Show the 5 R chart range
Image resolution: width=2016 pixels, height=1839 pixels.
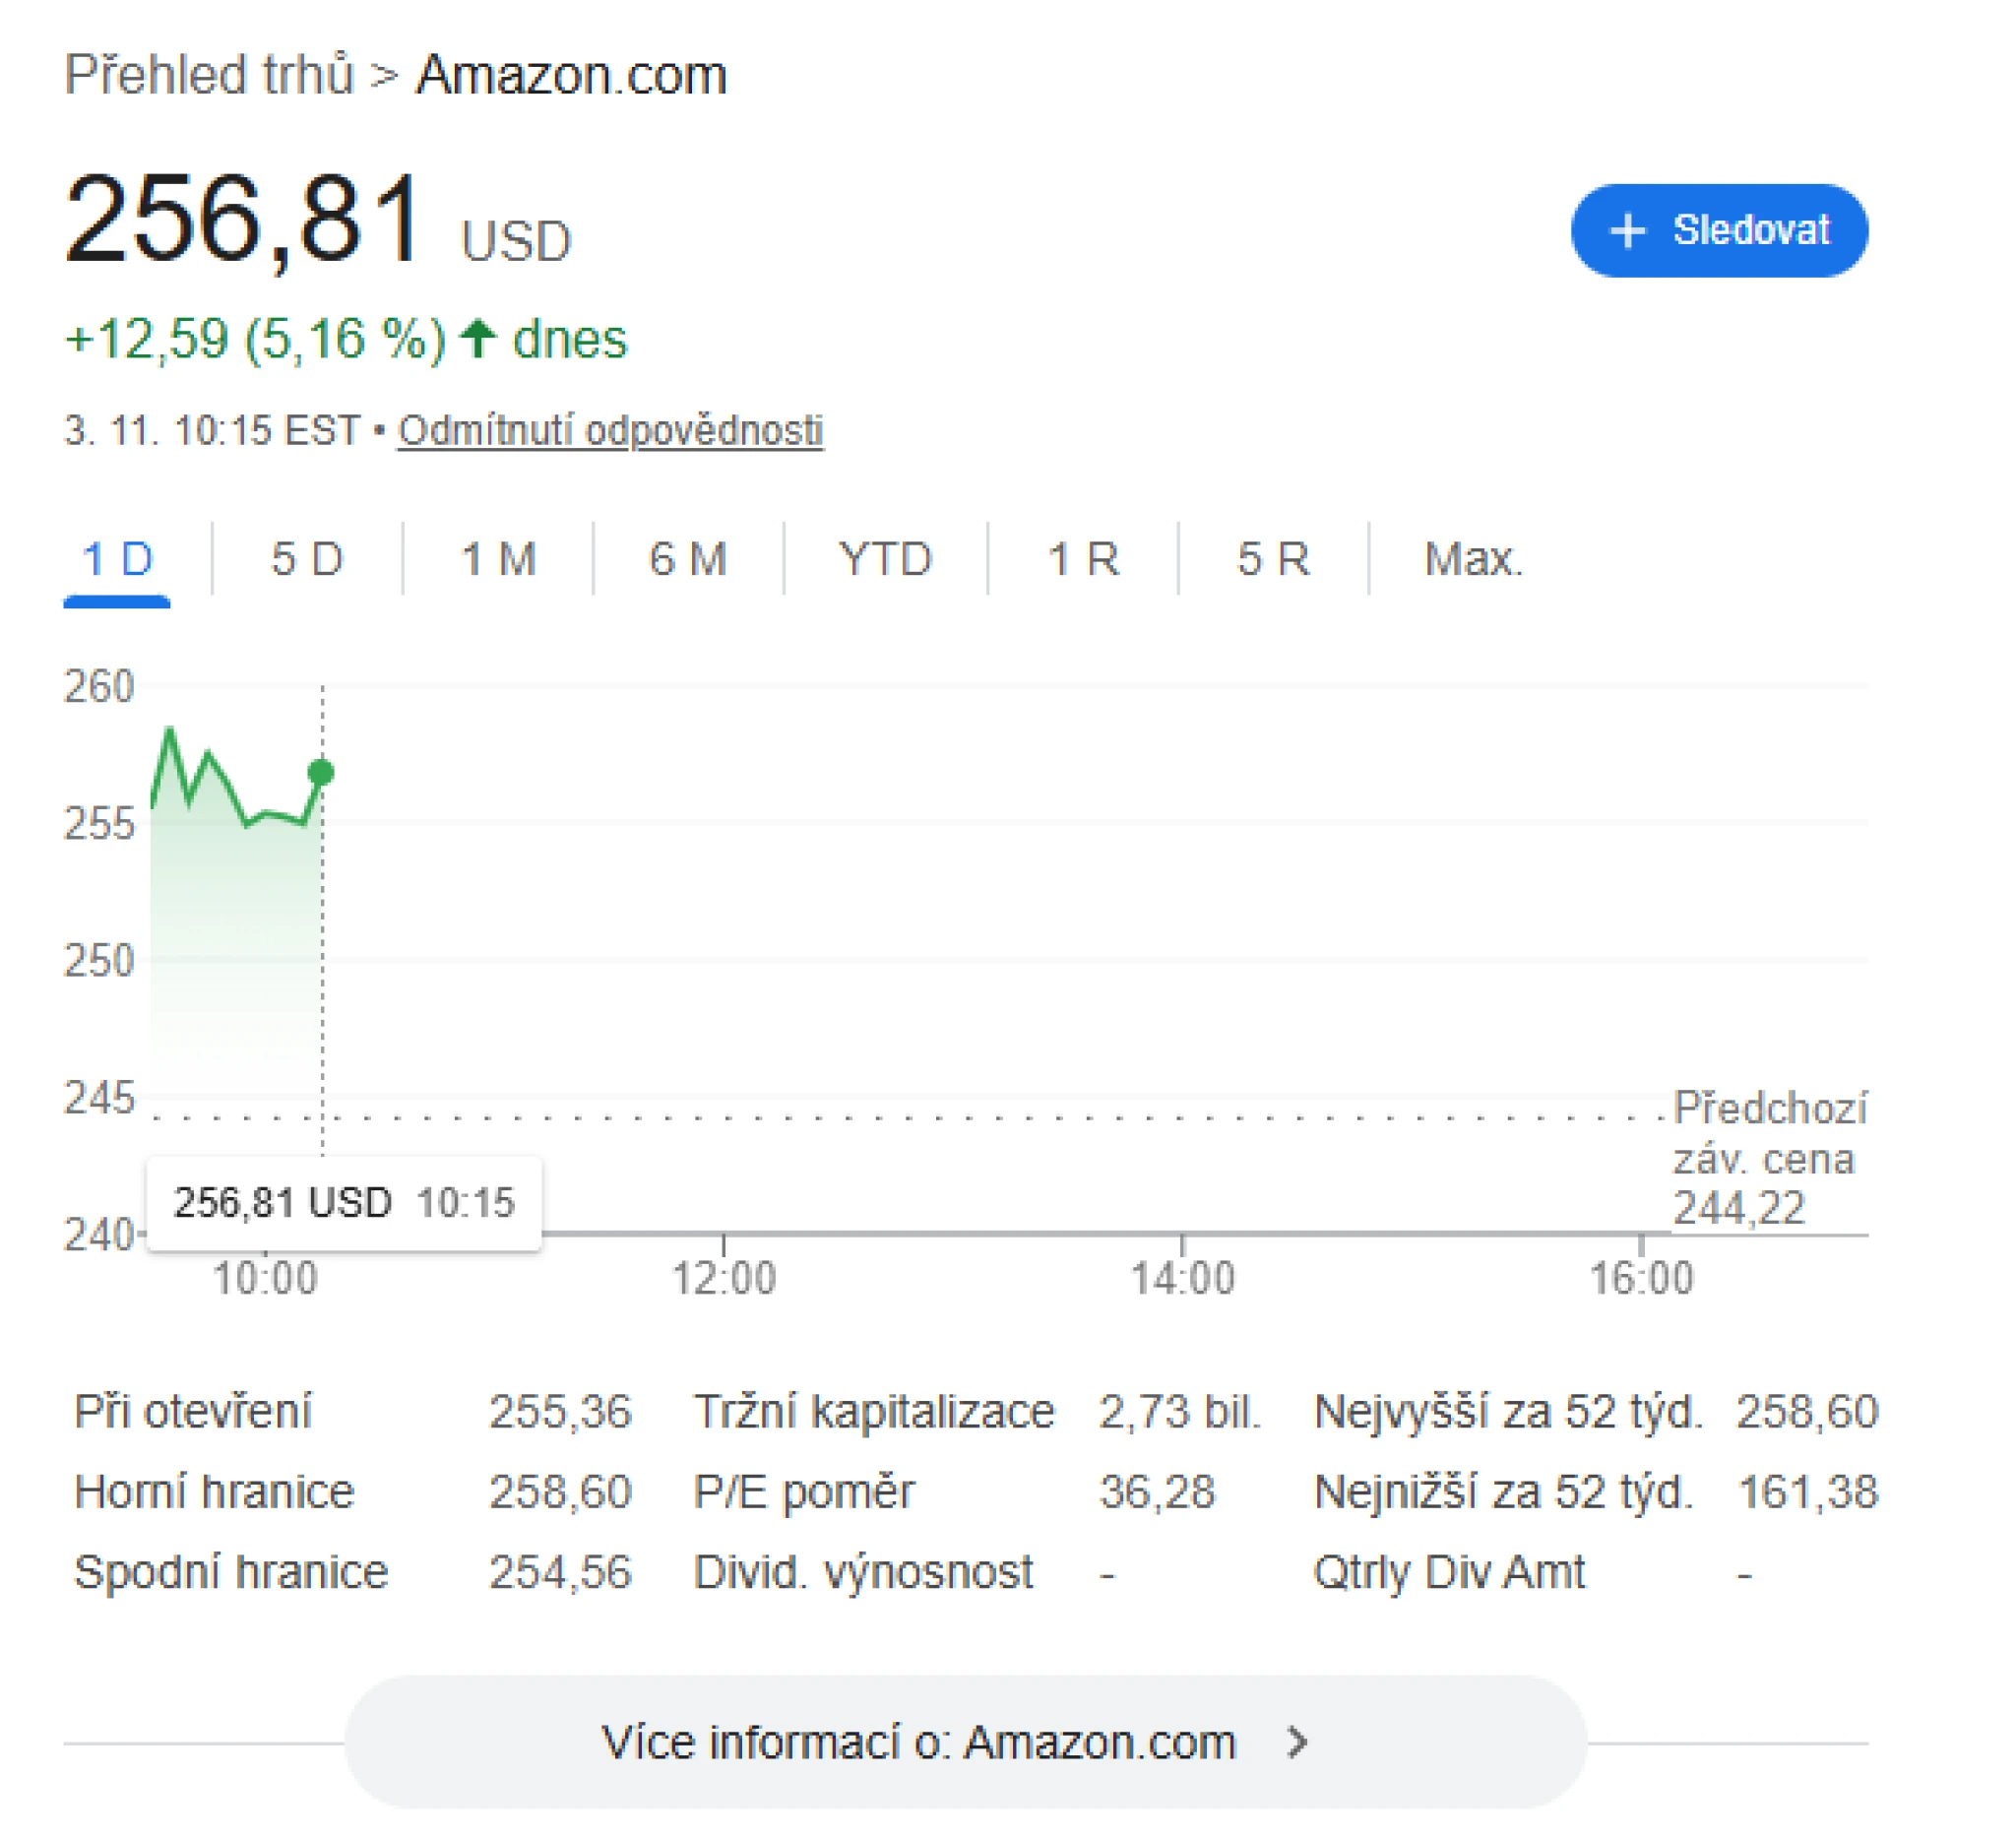1273,558
